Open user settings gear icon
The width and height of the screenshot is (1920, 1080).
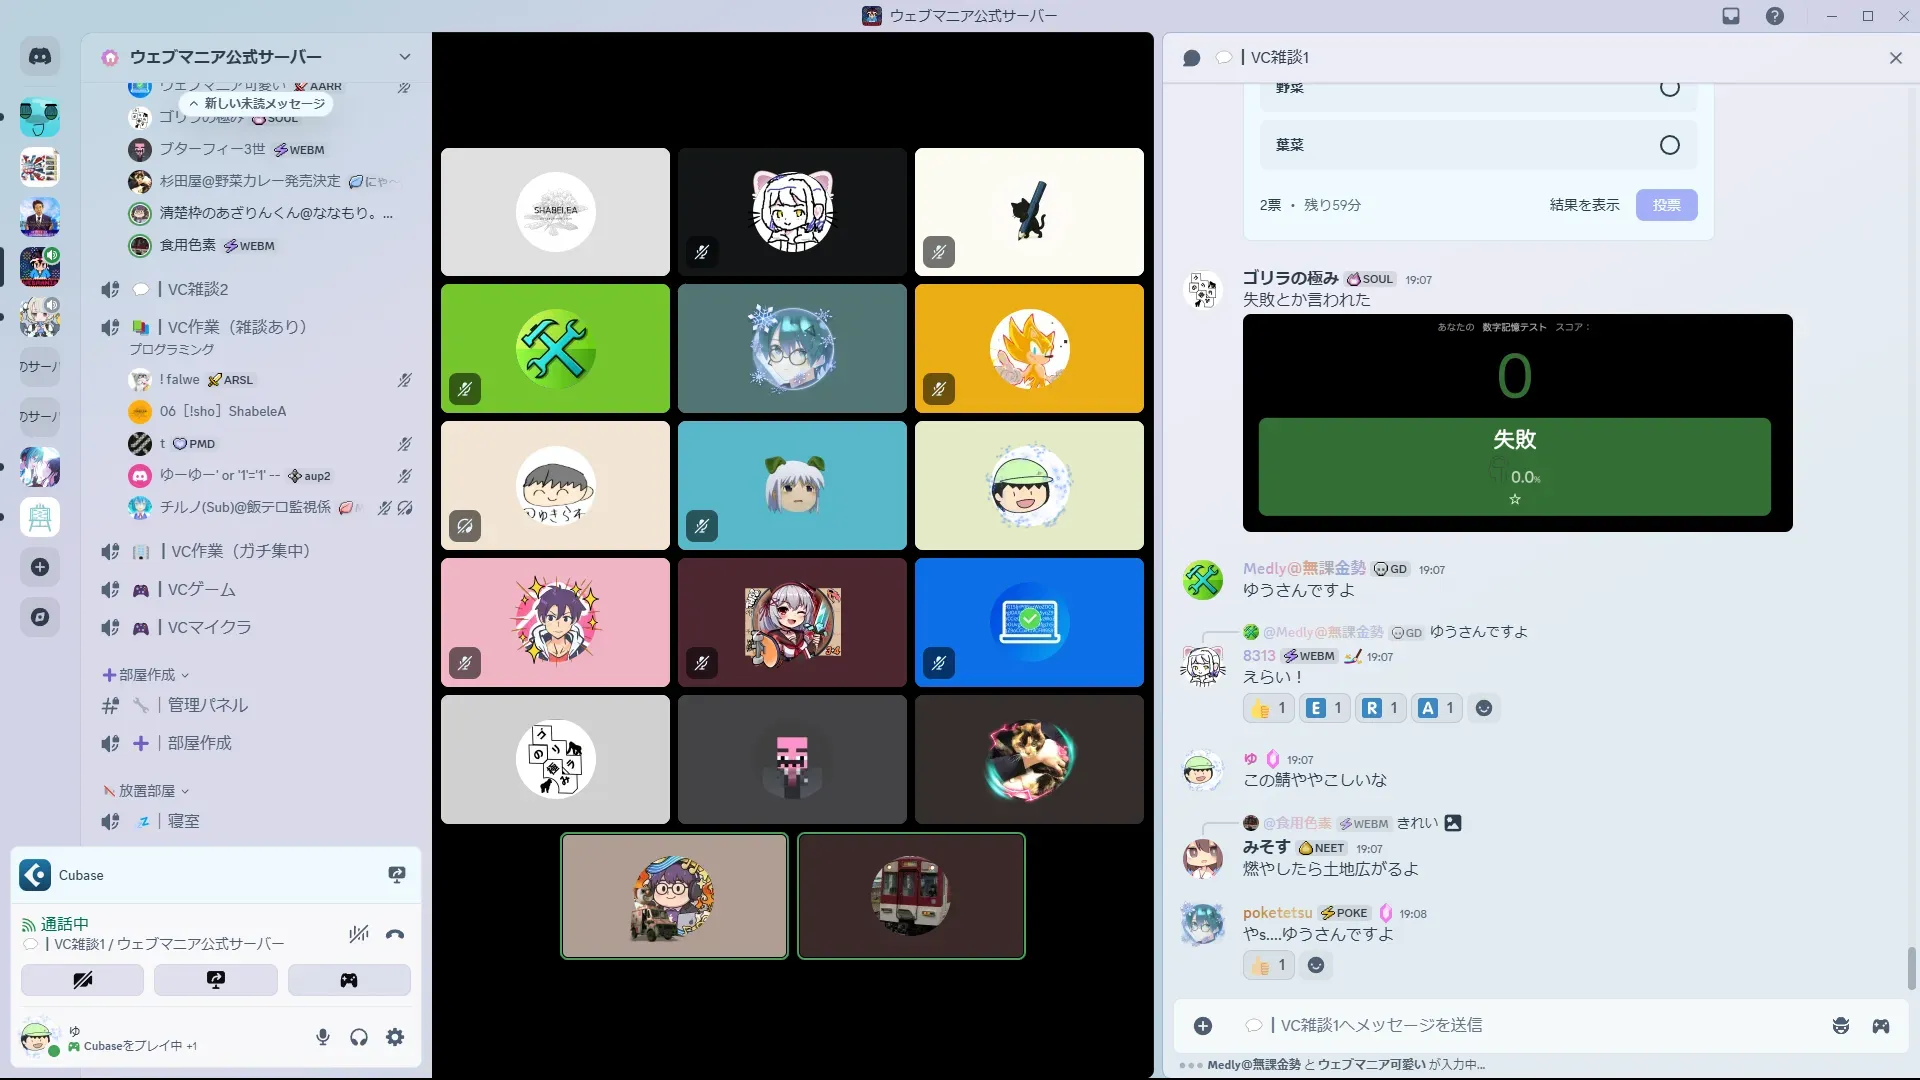tap(395, 1037)
